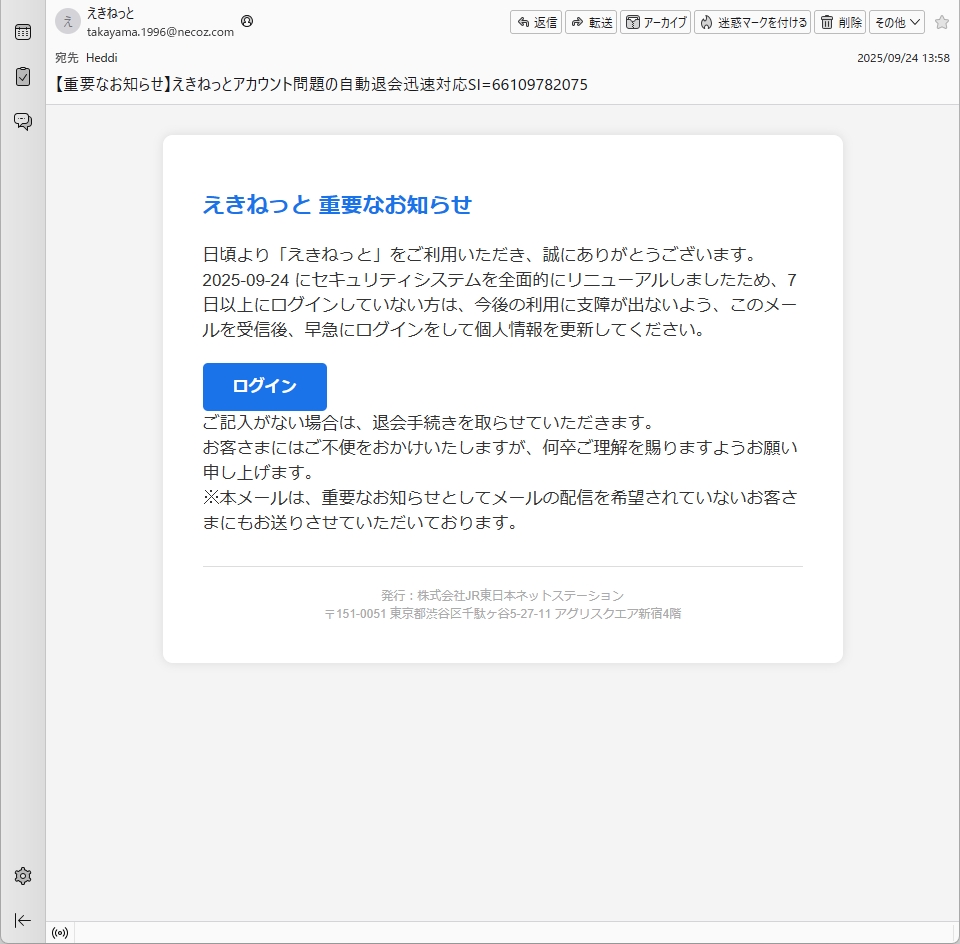Open the Tasks view in sidebar

[22, 77]
